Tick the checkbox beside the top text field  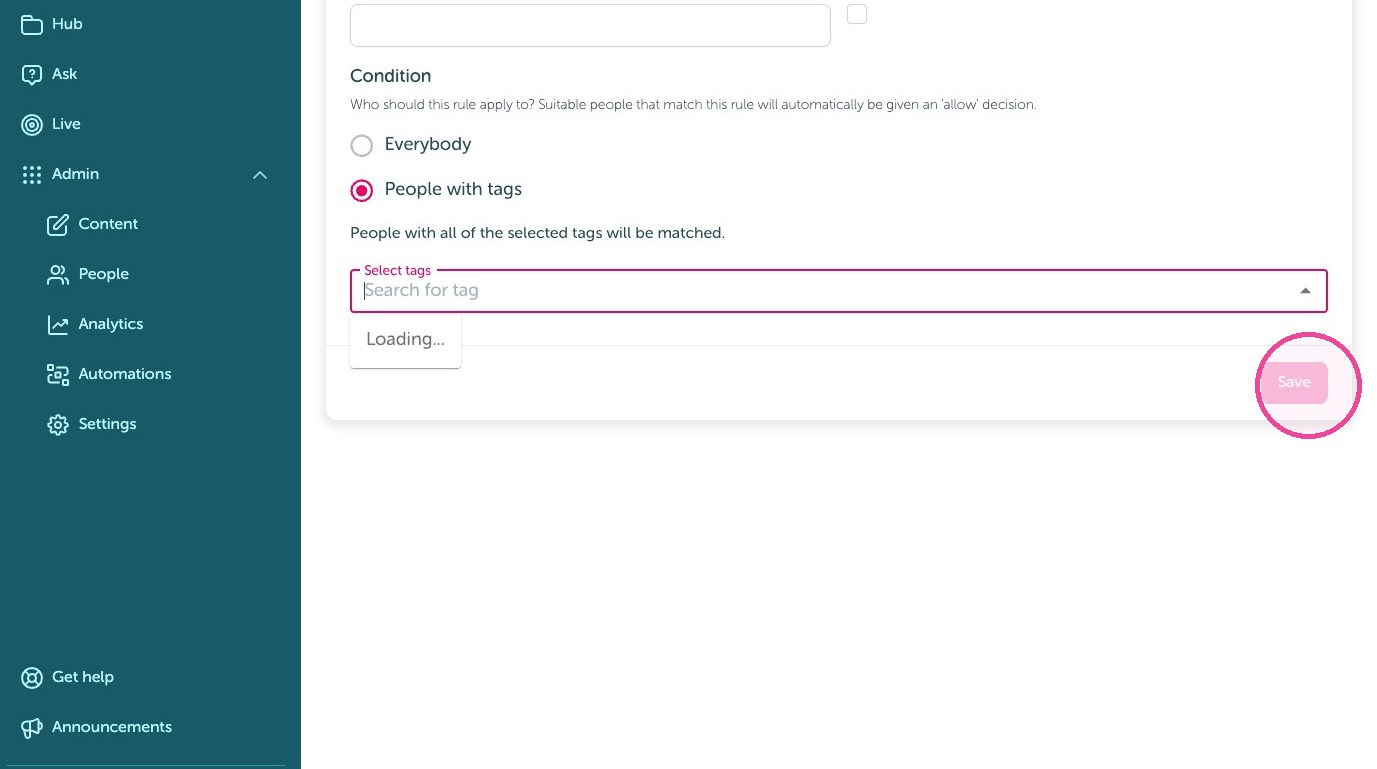pos(857,14)
